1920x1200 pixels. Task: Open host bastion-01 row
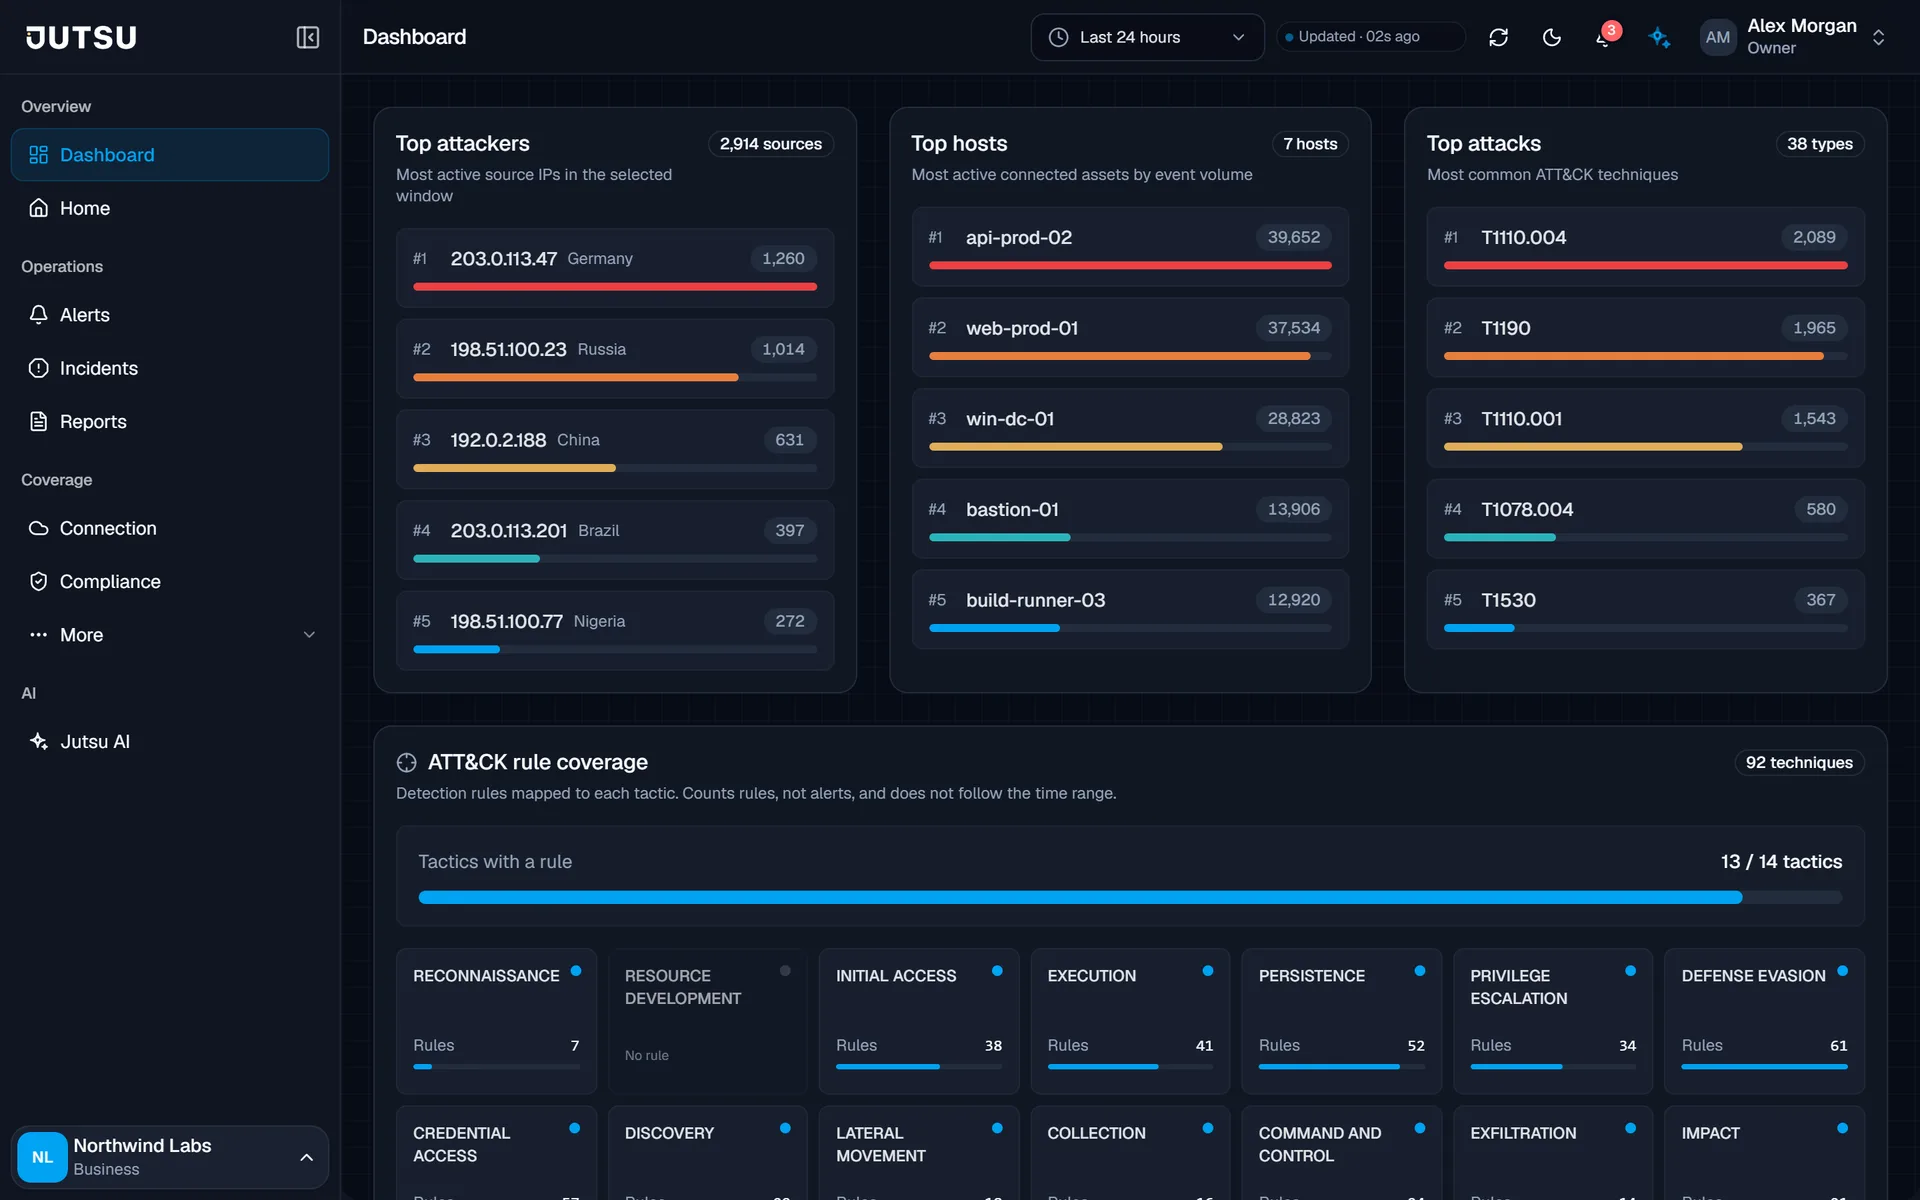pyautogui.click(x=1130, y=518)
